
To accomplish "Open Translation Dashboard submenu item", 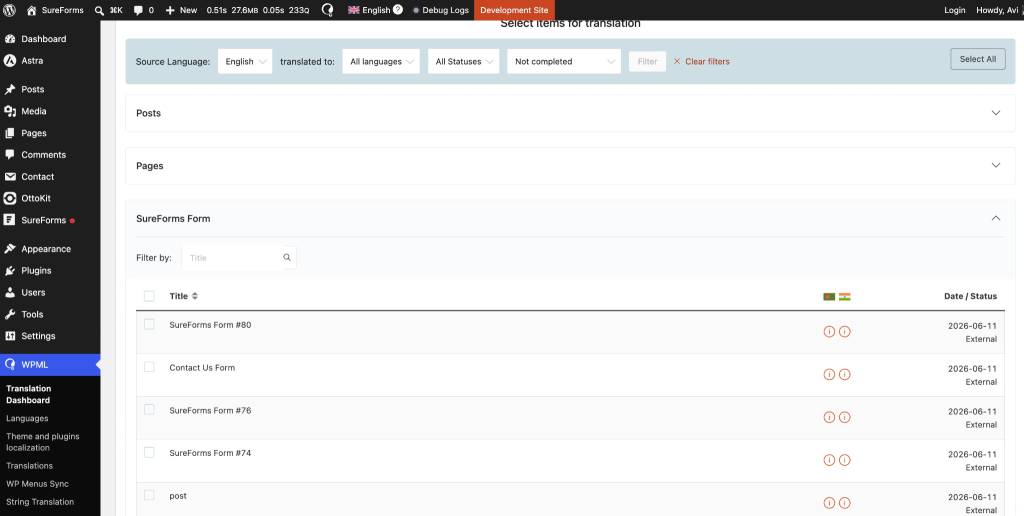I will pos(29,395).
